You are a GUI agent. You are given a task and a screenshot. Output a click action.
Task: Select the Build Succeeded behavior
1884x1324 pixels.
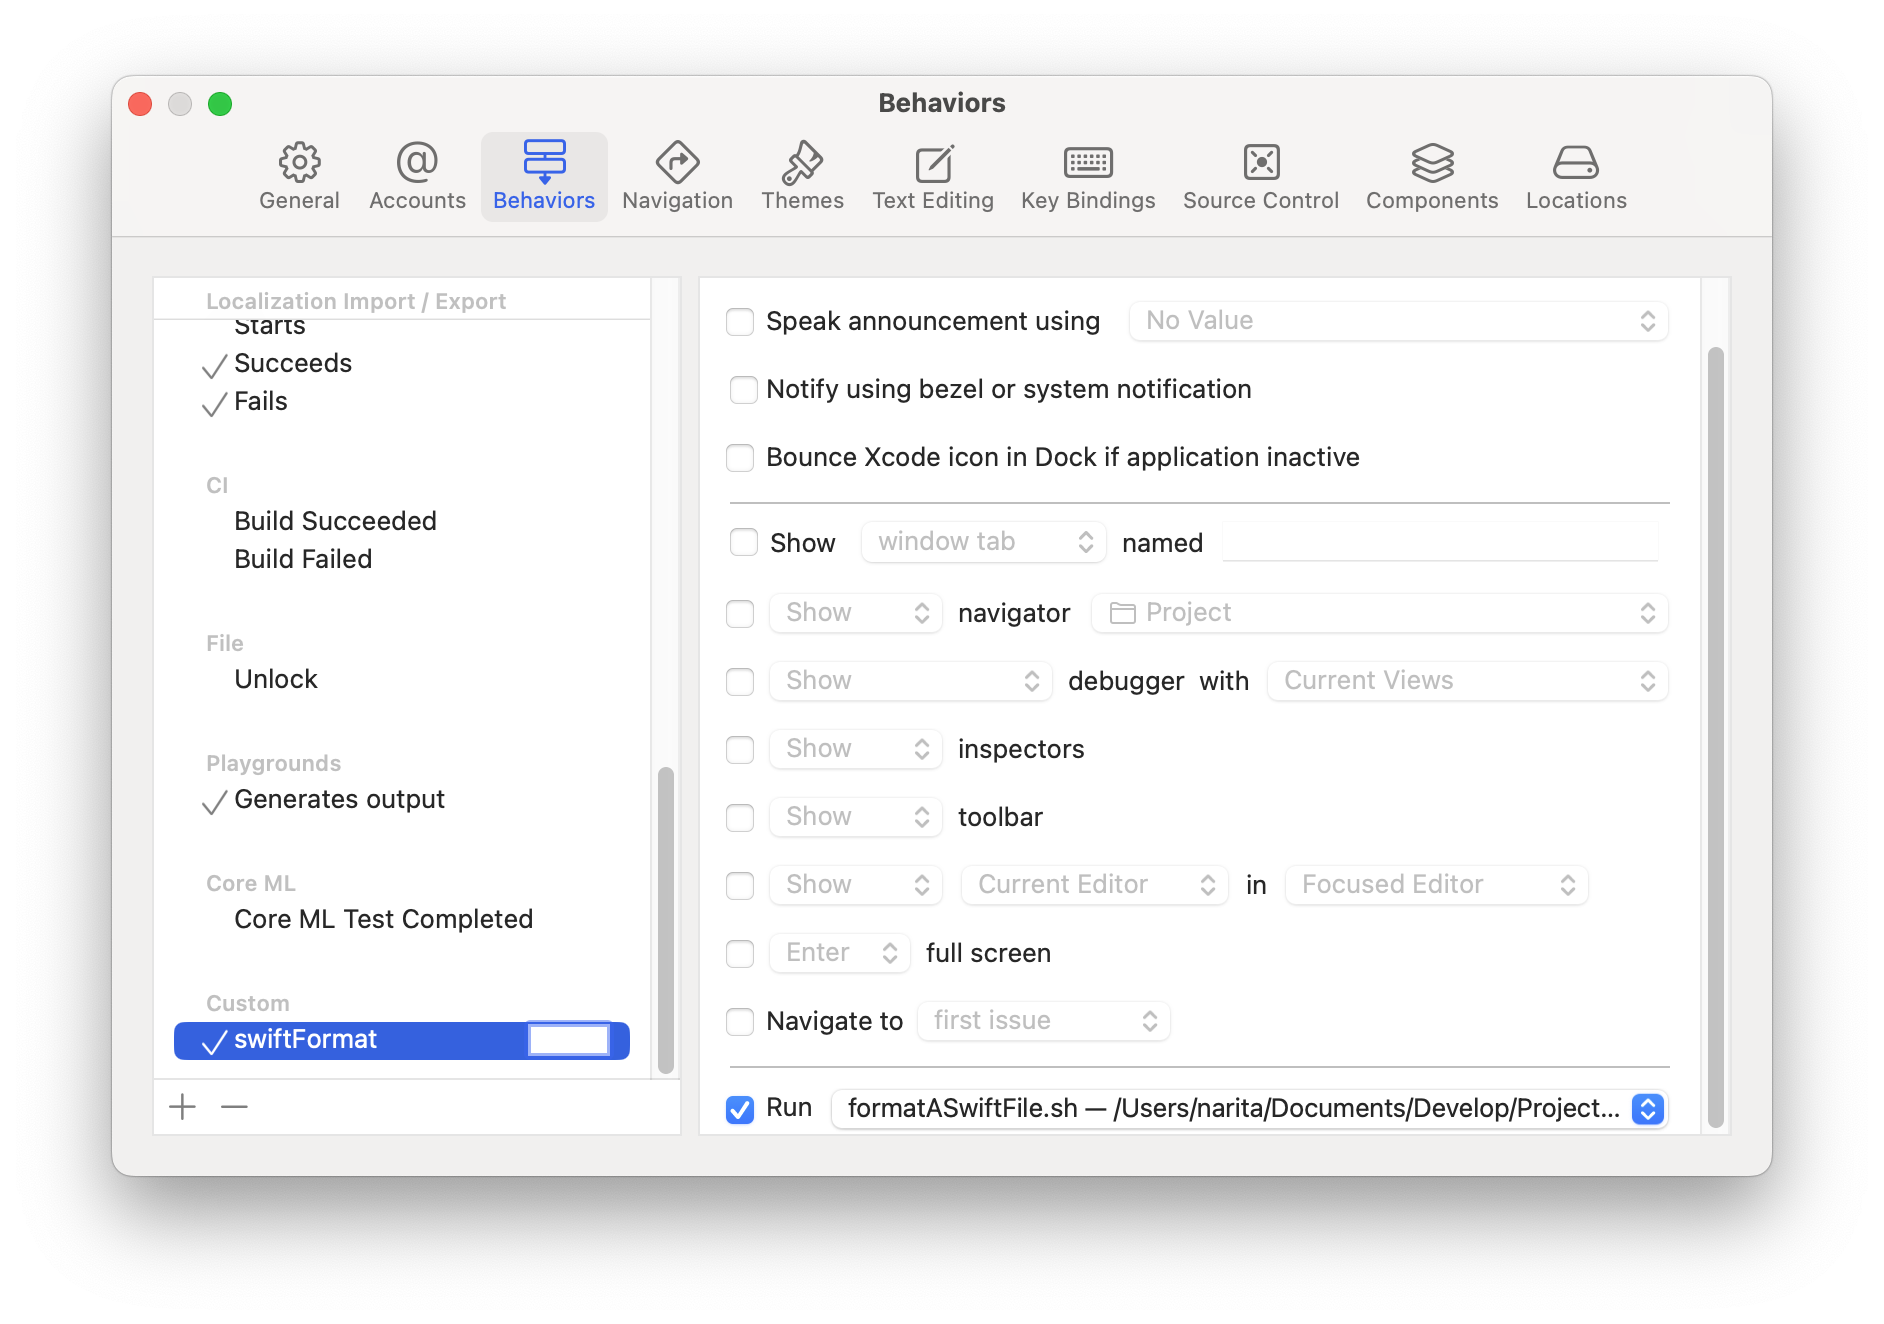[402, 522]
